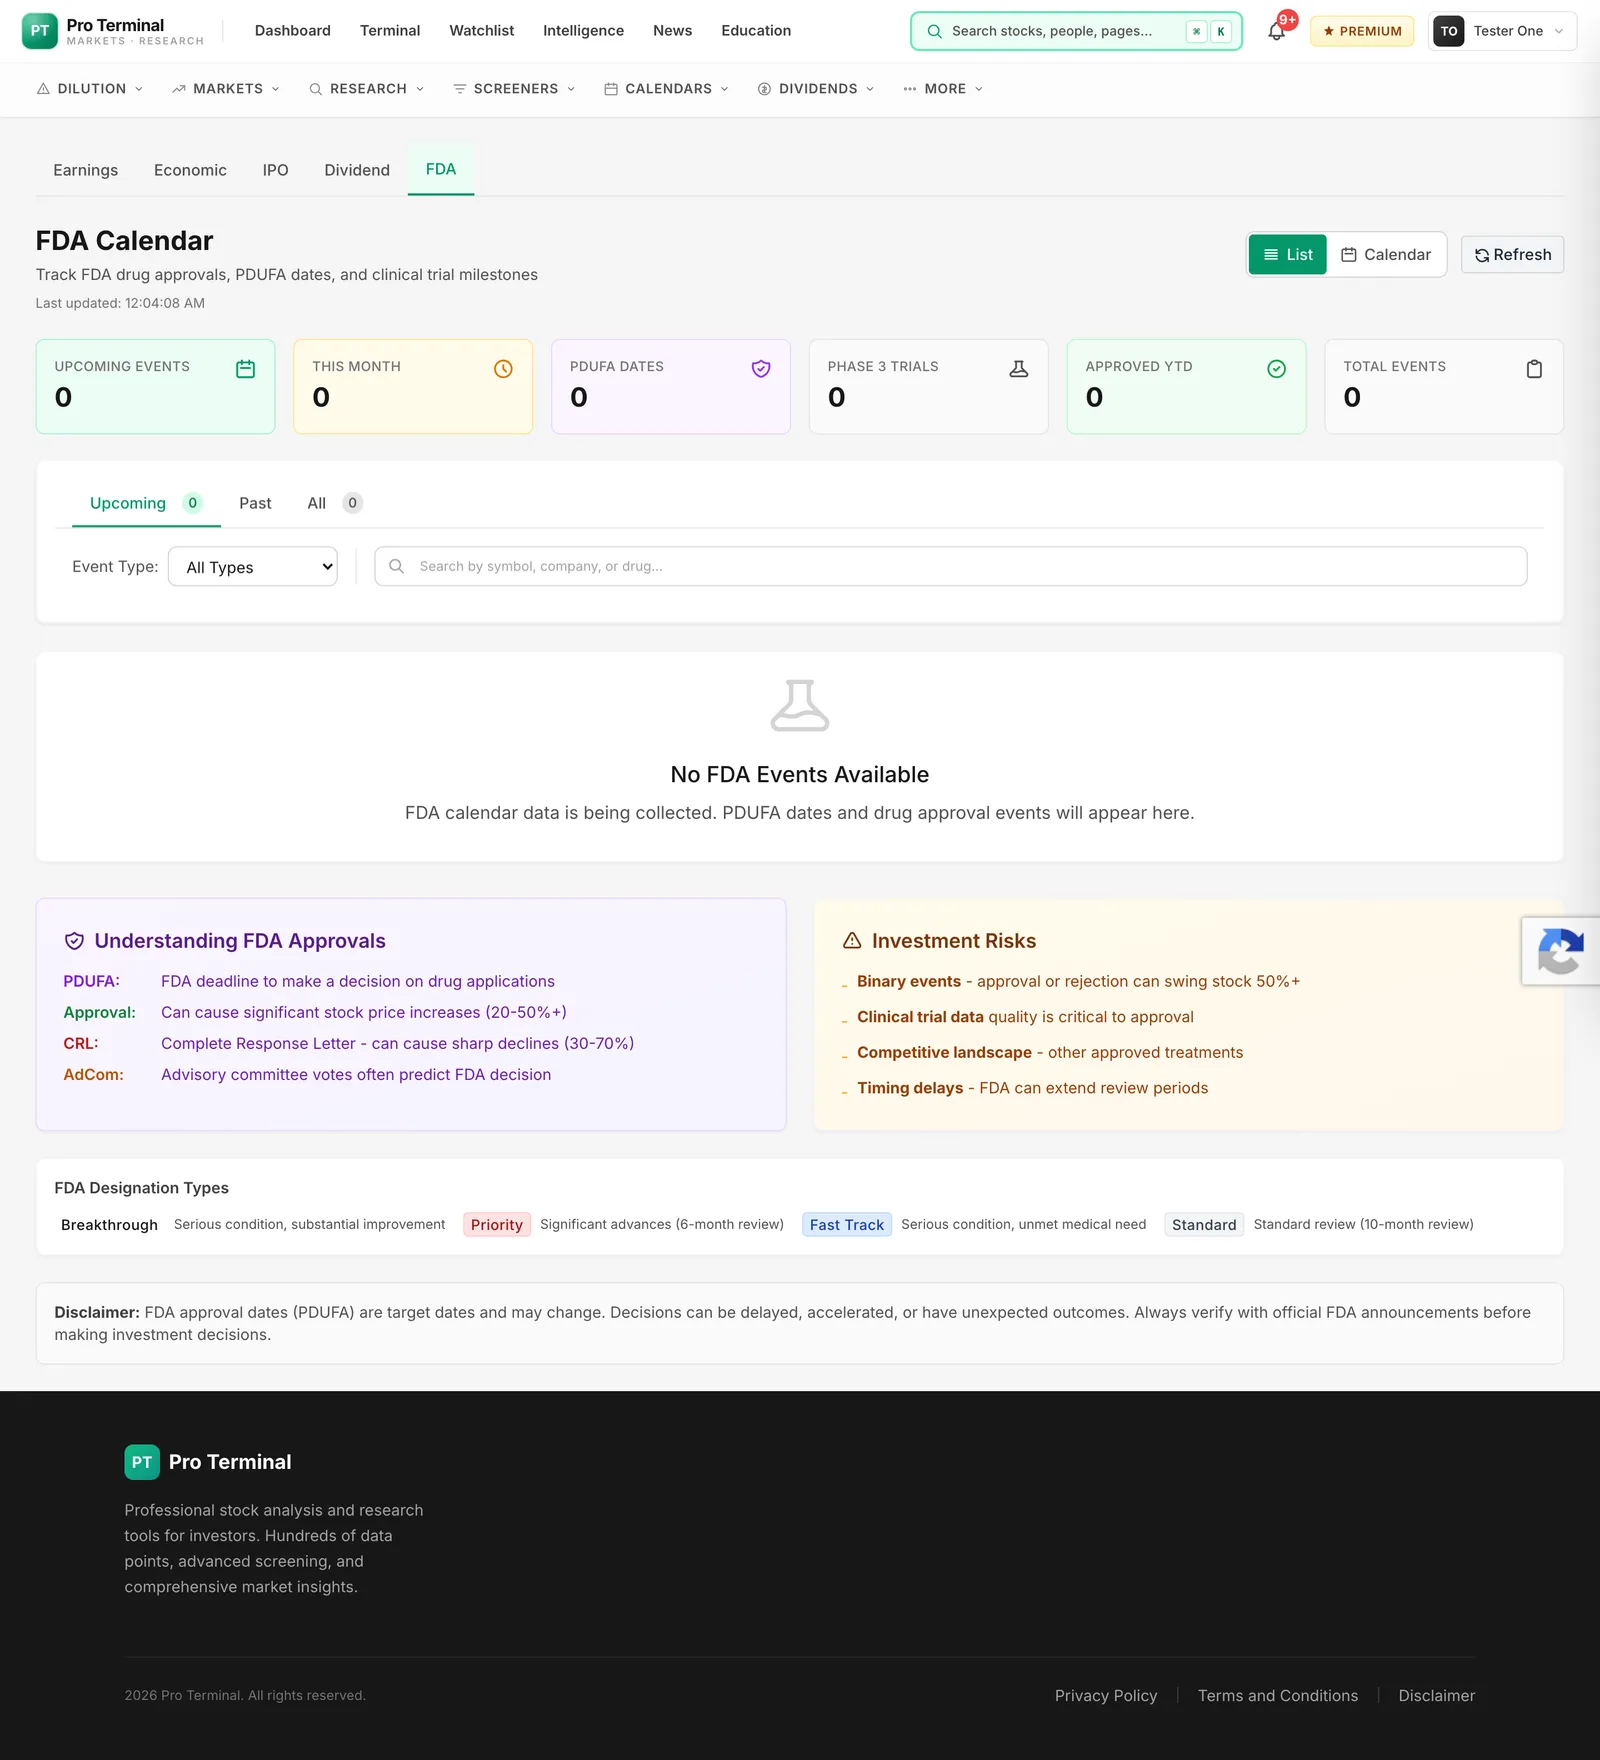Expand the Calendars menu
This screenshot has height=1760, width=1600.
[667, 89]
